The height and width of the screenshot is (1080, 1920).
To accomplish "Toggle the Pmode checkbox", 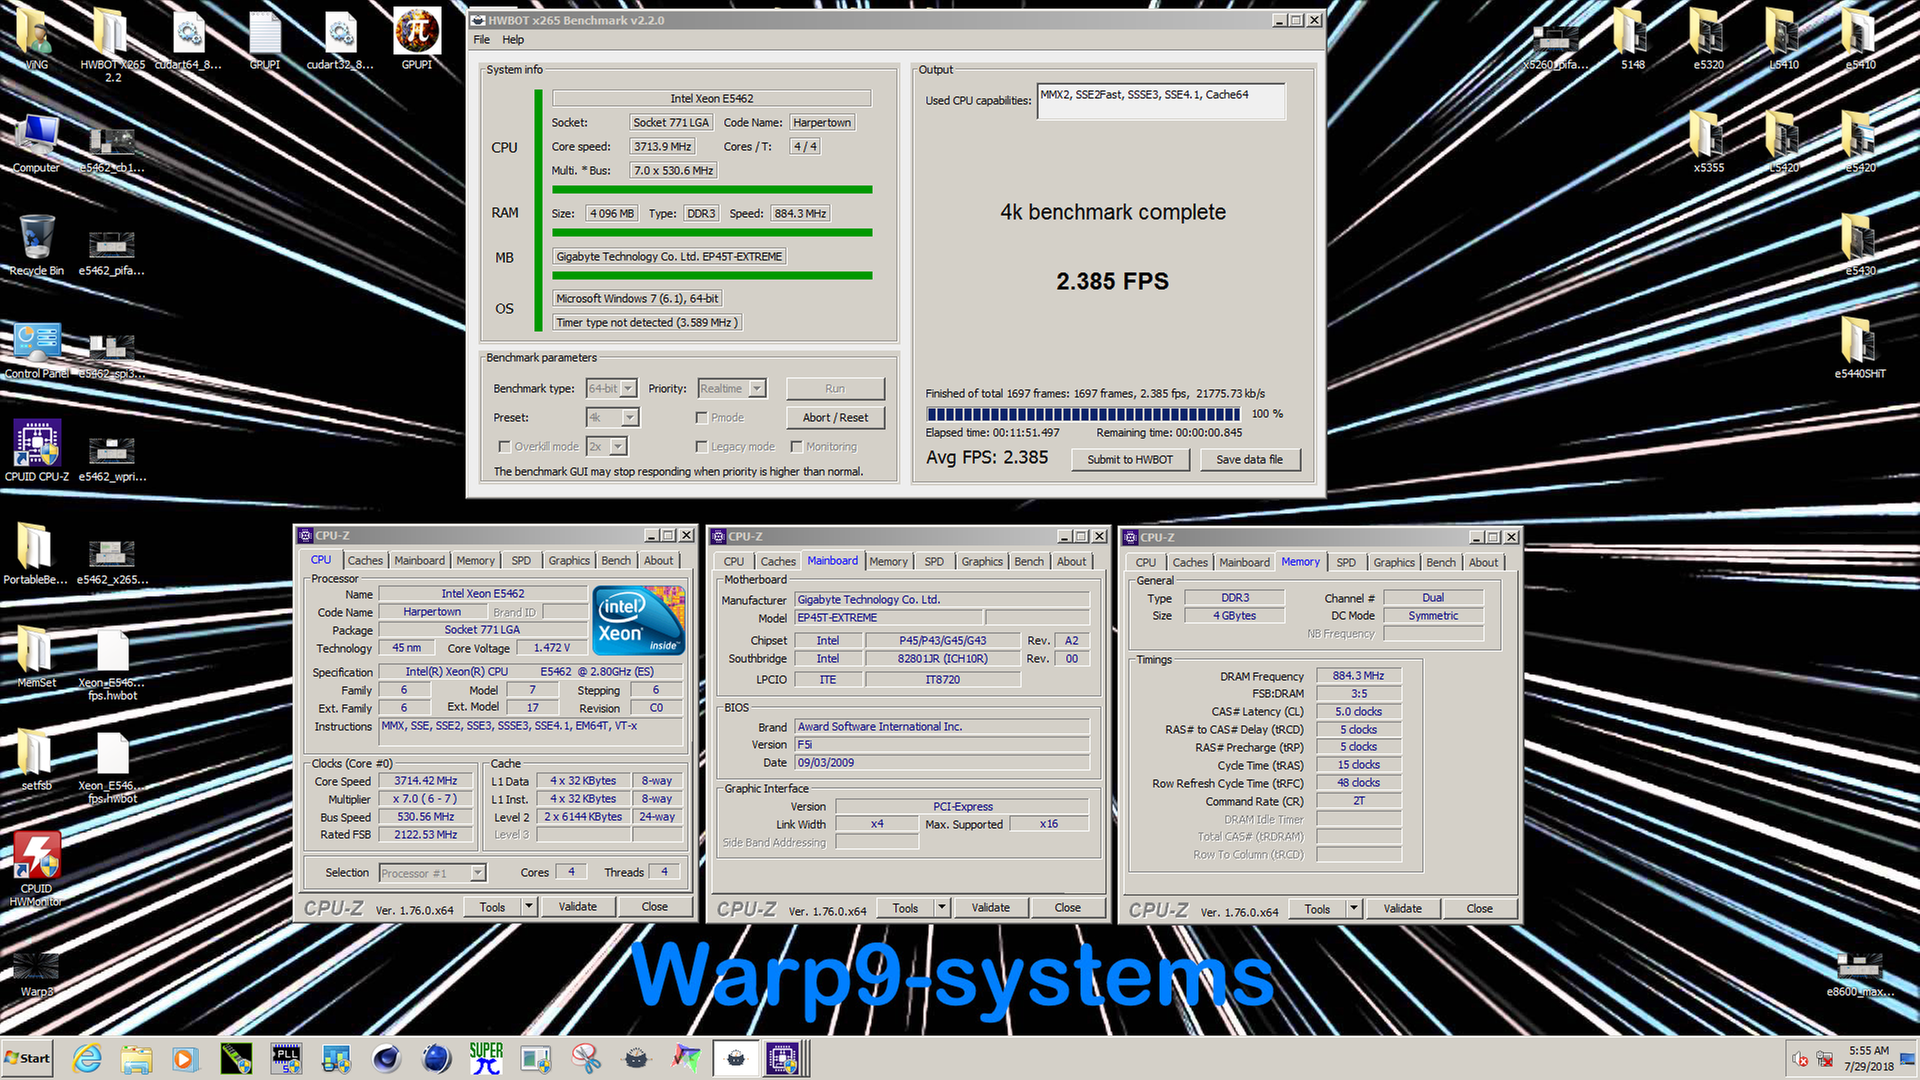I will click(701, 418).
